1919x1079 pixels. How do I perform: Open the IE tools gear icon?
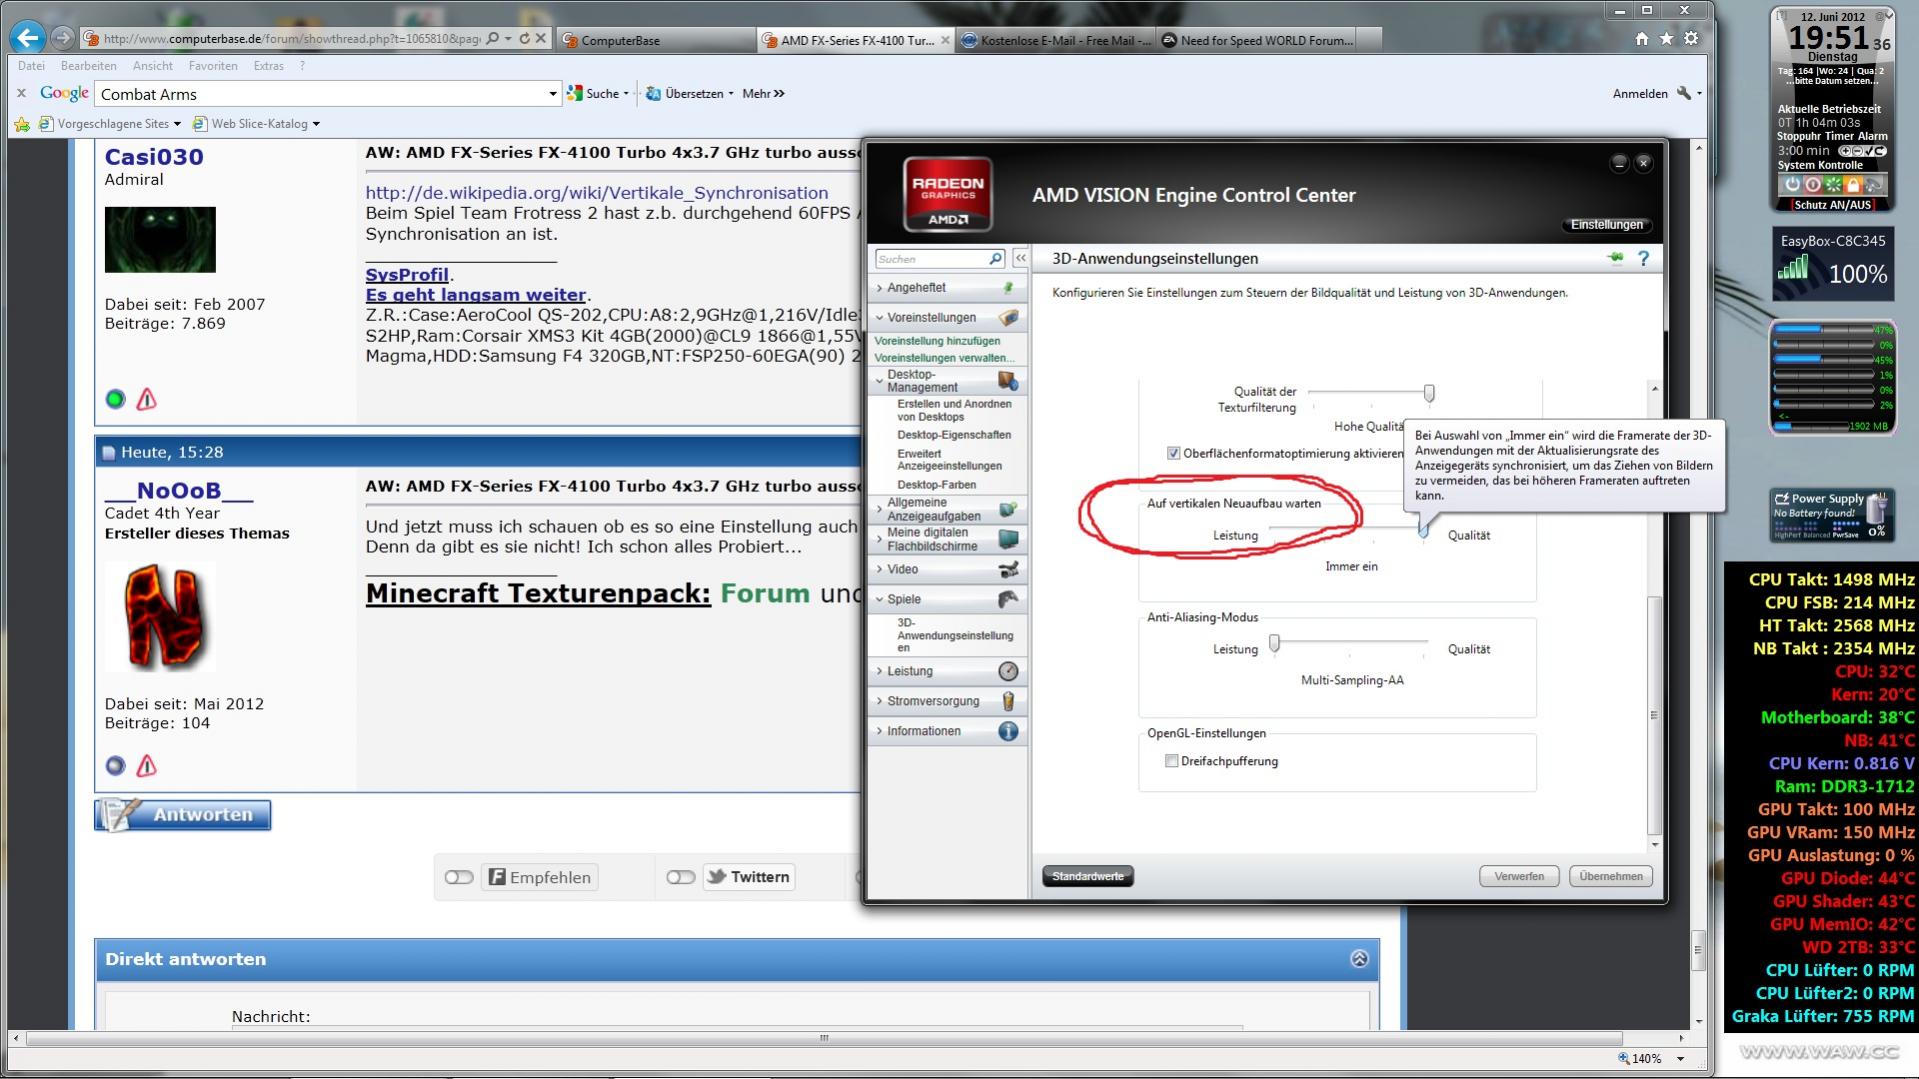click(x=1691, y=39)
